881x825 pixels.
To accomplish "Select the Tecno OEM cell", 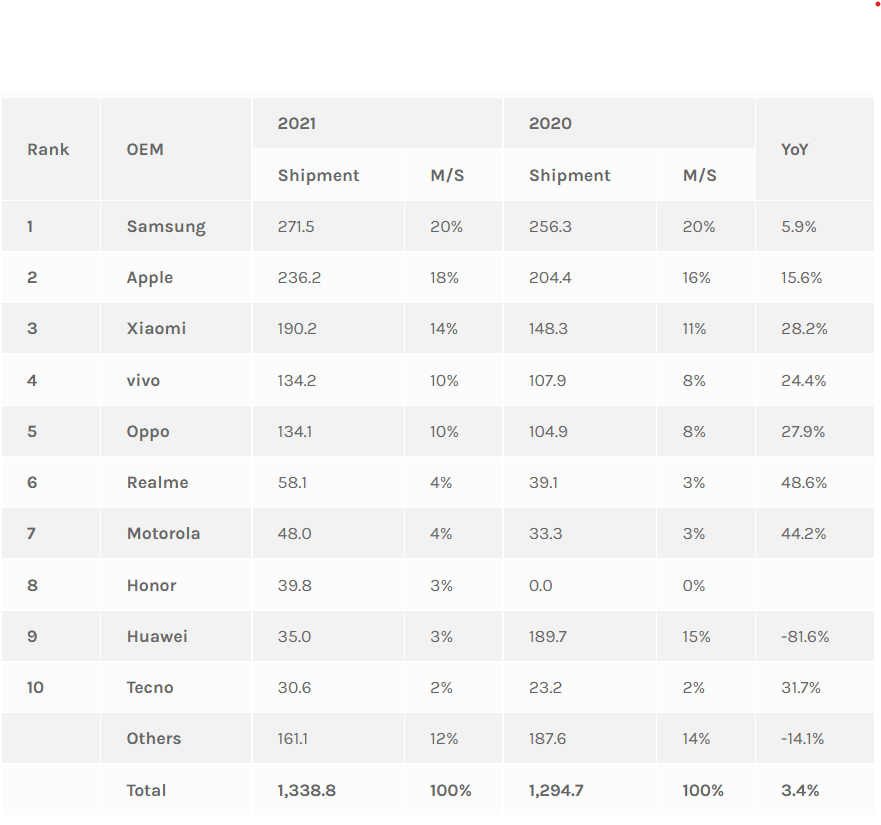I will 150,687.
